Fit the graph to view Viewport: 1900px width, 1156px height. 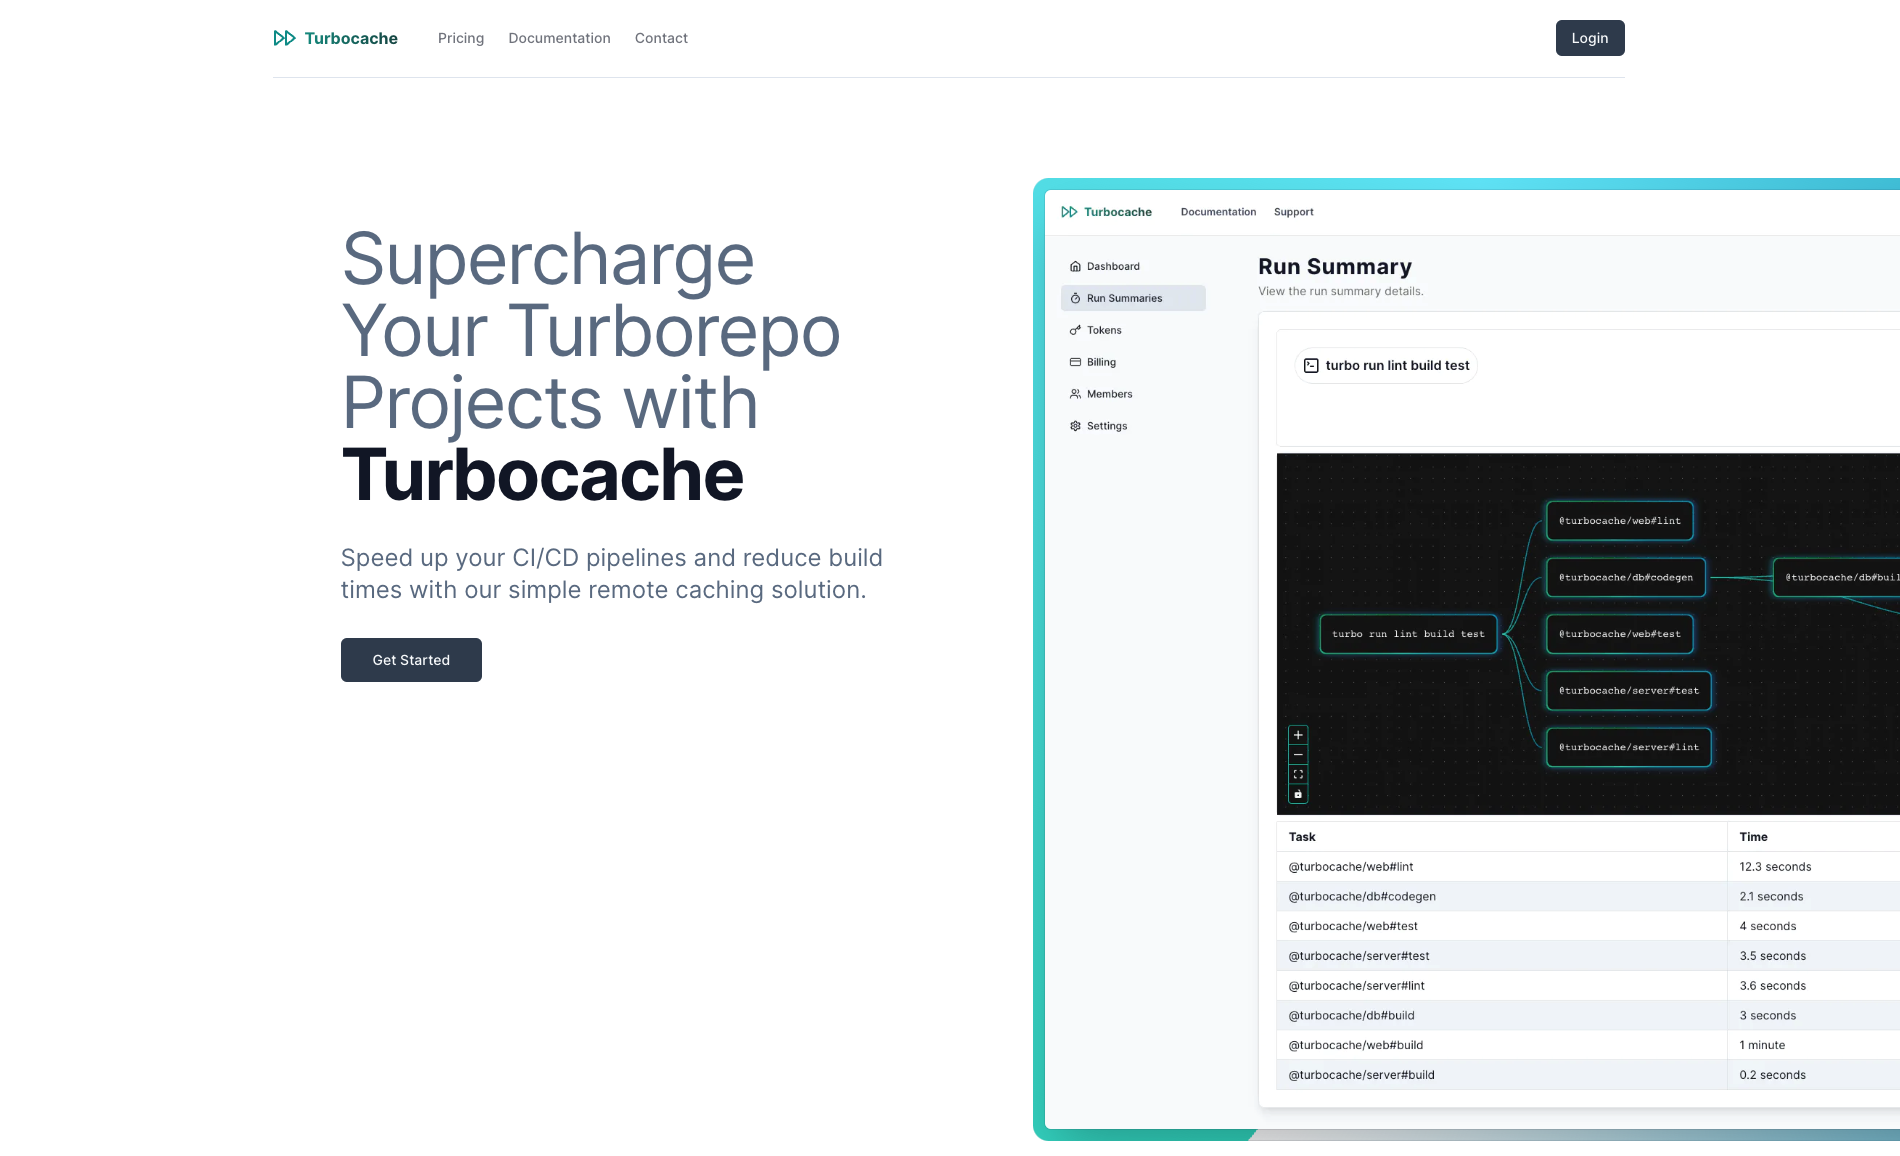[x=1297, y=773]
